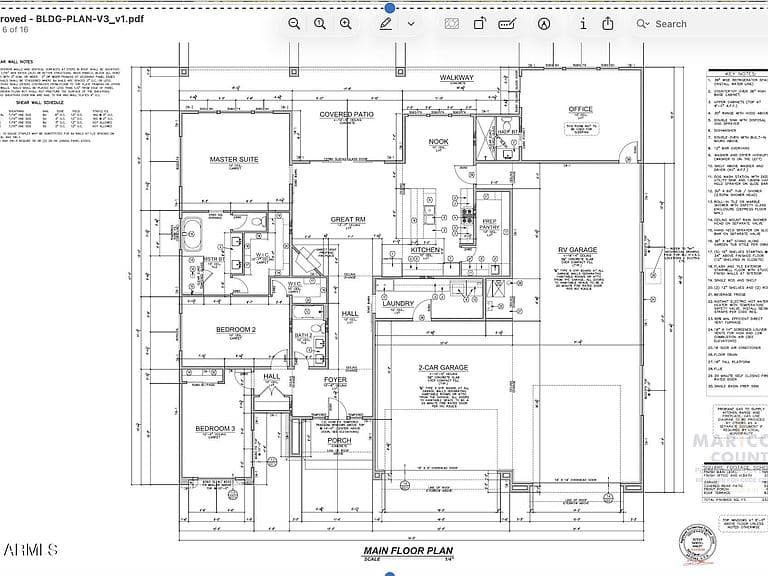Open the Share menu
This screenshot has width=768, height=576.
tap(608, 24)
